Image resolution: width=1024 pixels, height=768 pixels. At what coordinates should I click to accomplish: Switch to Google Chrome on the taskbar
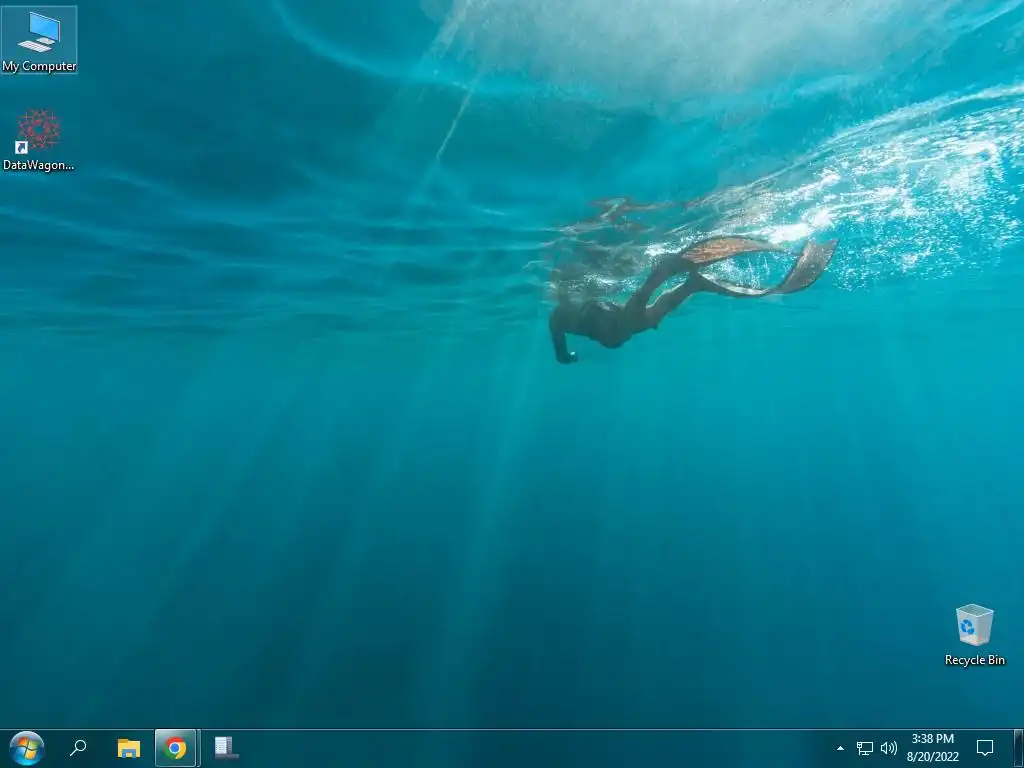(175, 748)
